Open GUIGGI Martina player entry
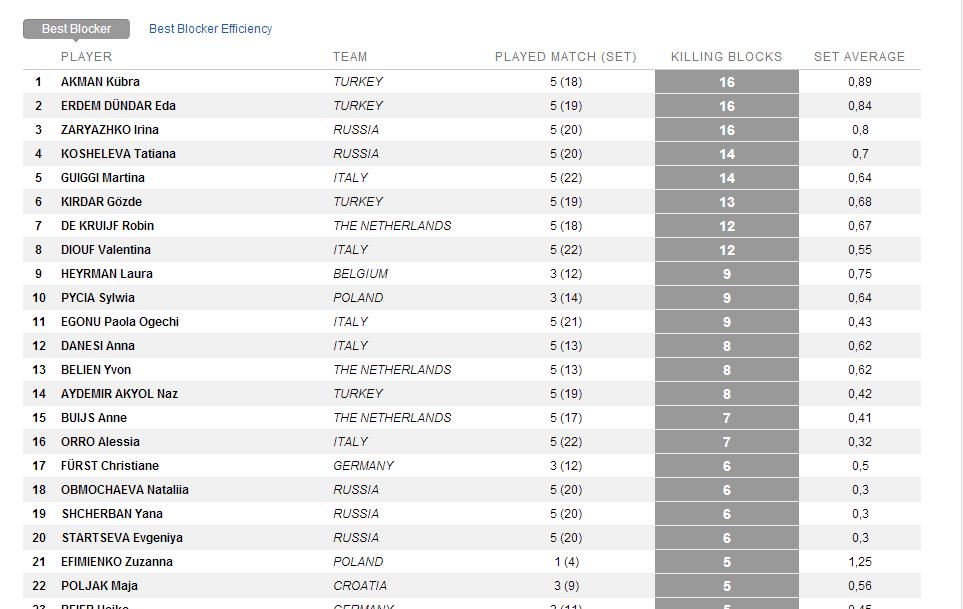 pyautogui.click(x=103, y=177)
